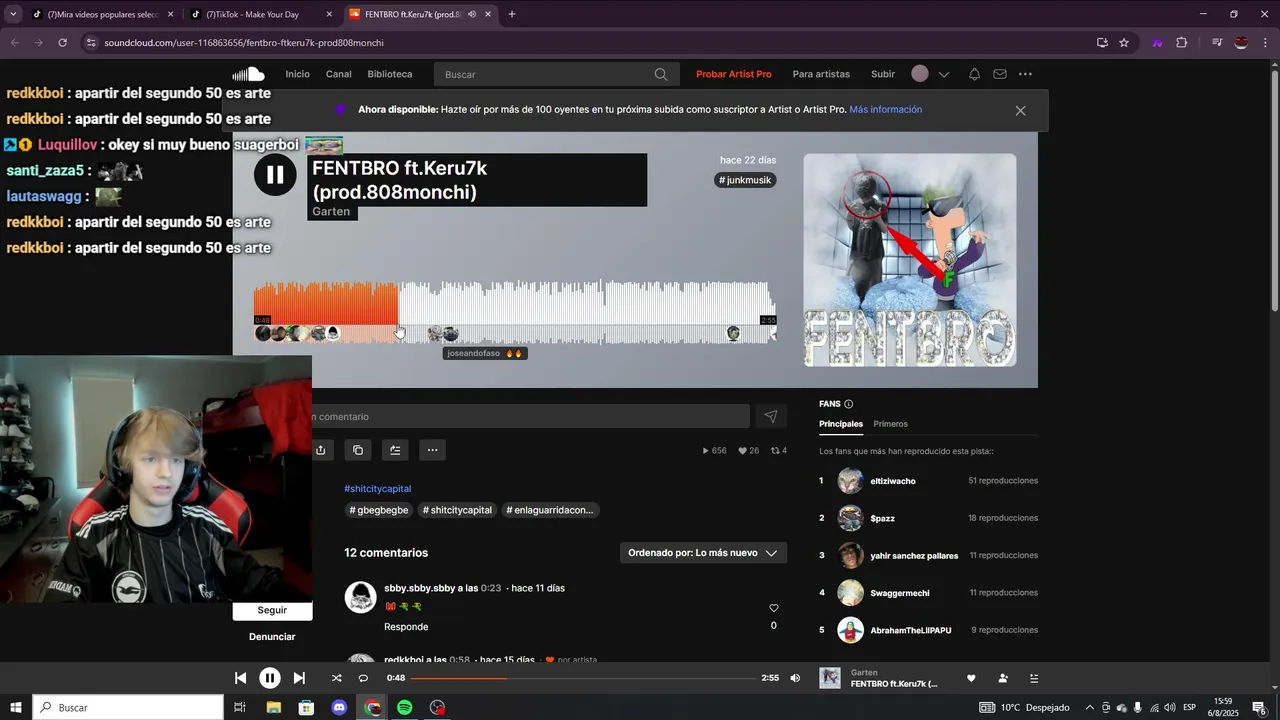Send the comment with the paper plane icon
Viewport: 1280px width, 720px height.
coord(770,416)
